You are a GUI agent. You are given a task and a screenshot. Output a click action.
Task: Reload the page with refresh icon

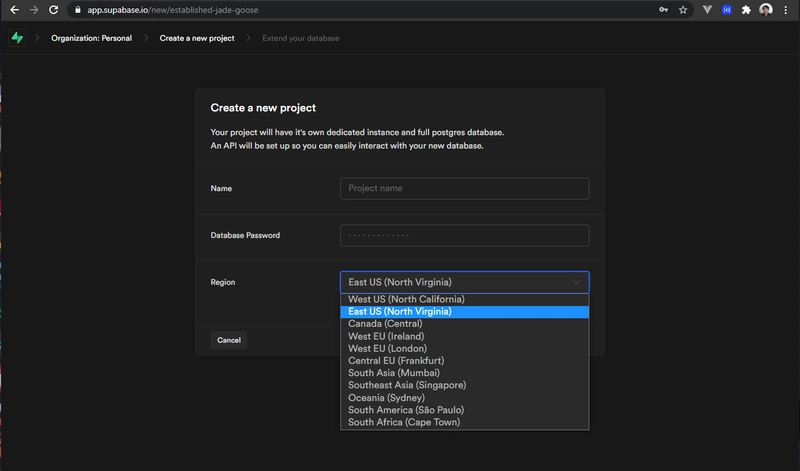(53, 10)
